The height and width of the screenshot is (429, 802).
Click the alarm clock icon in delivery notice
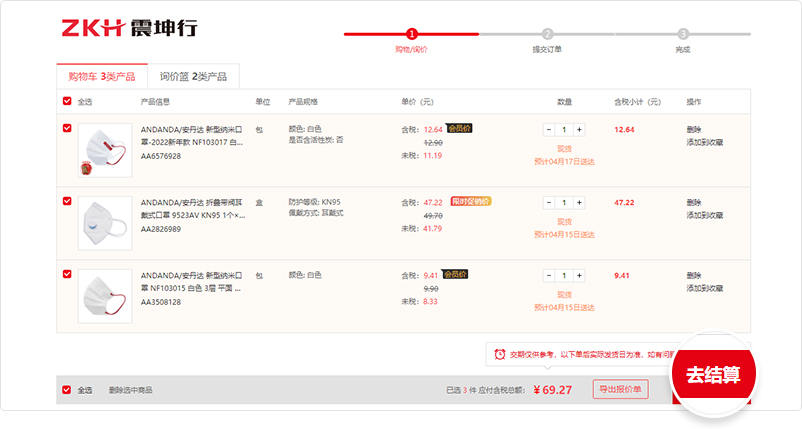tap(500, 354)
